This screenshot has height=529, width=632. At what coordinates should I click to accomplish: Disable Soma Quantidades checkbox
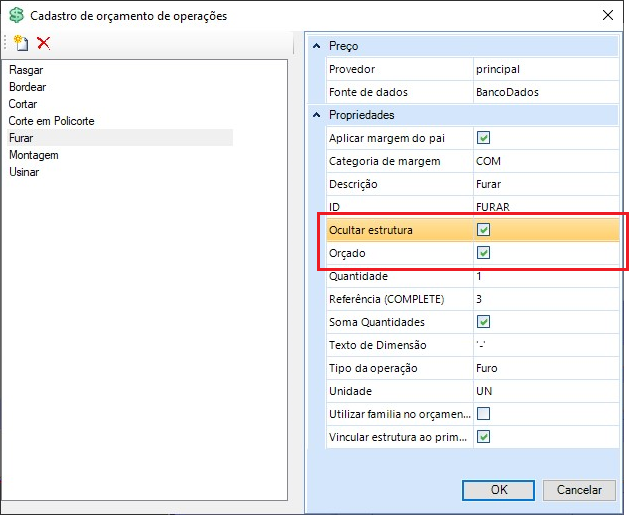point(483,322)
